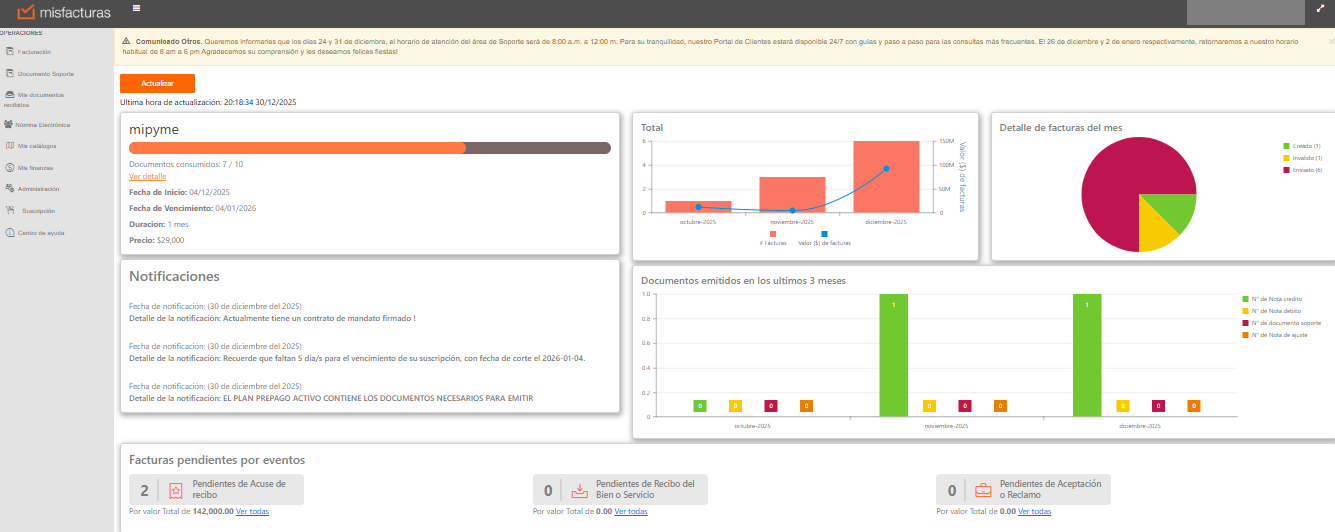Screen dimensions: 1335x532
Task: Open Documento Soporte from the sidebar
Action: pyautogui.click(x=45, y=74)
